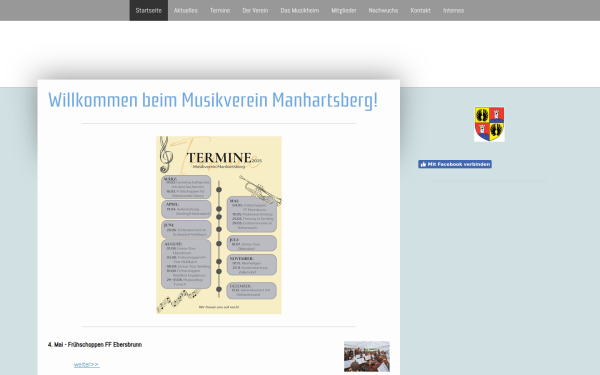Screen dimensions: 600x375
Task: Go to Kontakt page
Action: coord(421,10)
